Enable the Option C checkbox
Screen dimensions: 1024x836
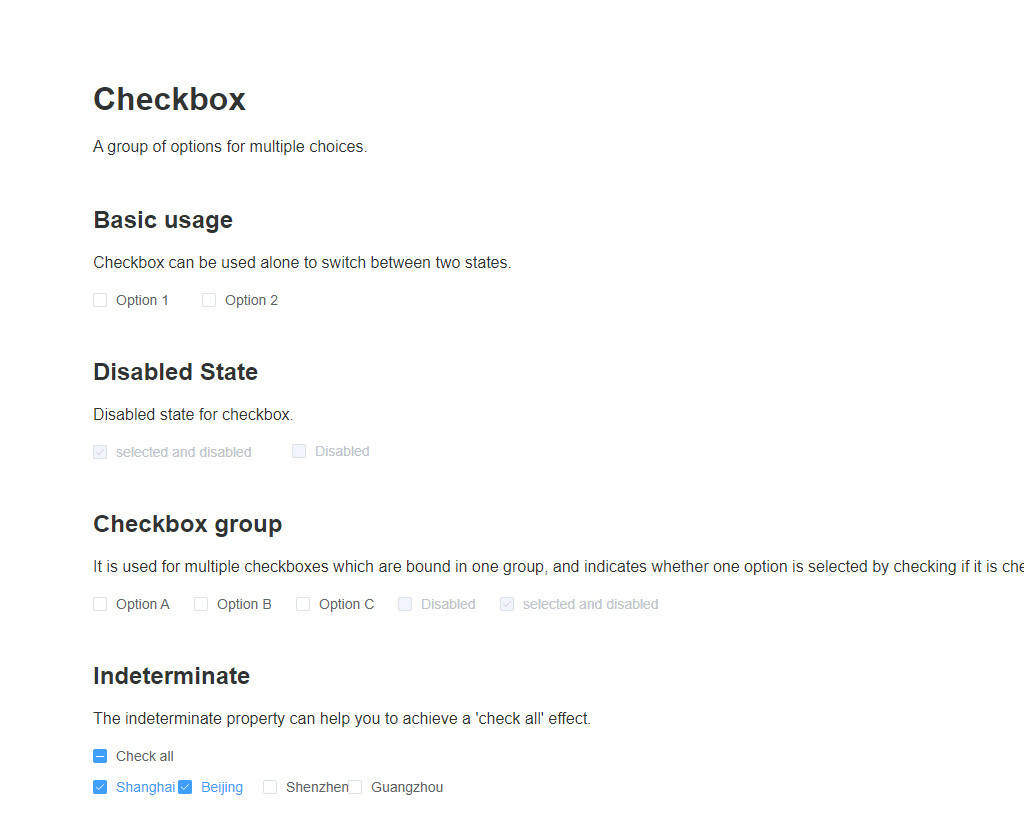click(303, 604)
